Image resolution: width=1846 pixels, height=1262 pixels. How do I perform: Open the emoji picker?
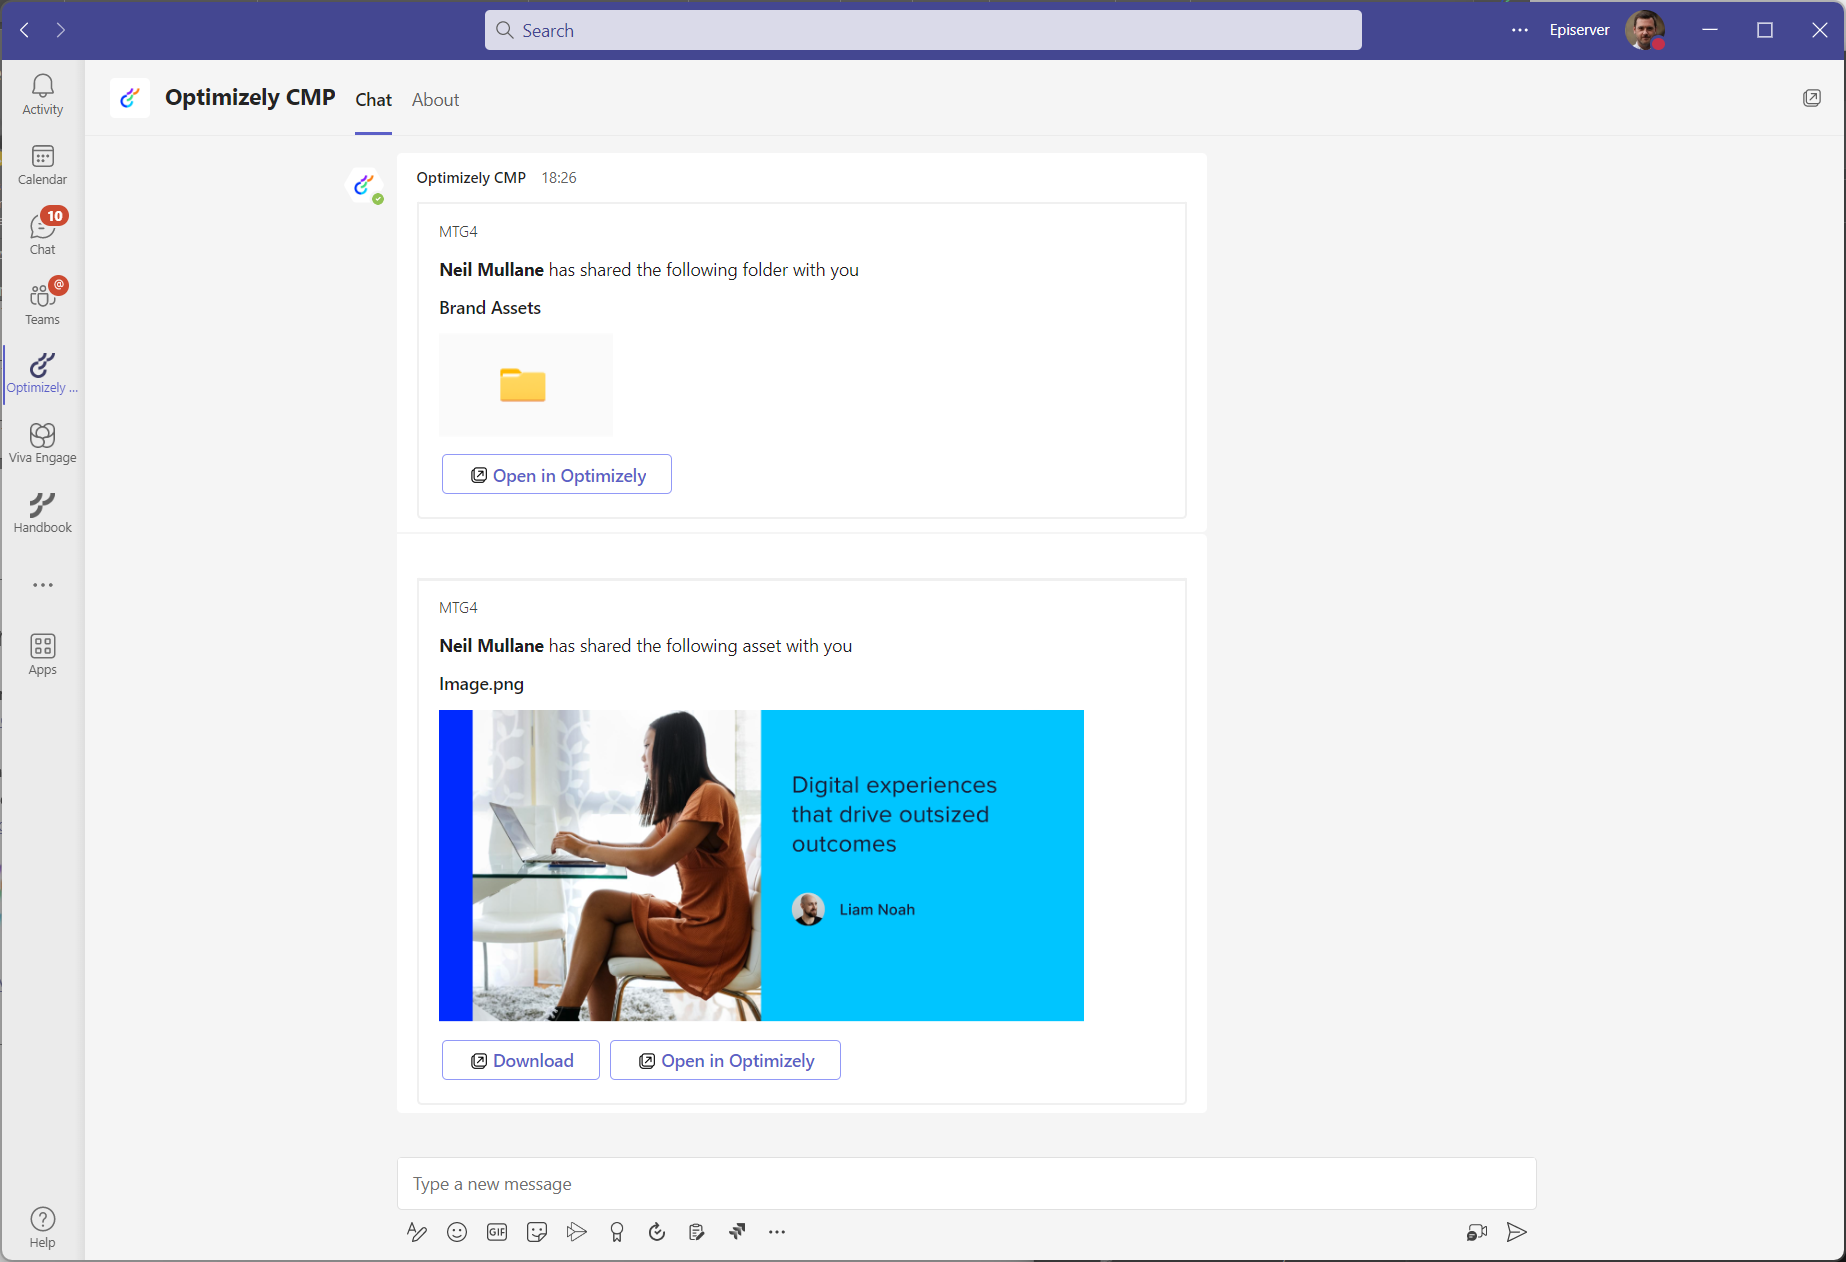(457, 1232)
